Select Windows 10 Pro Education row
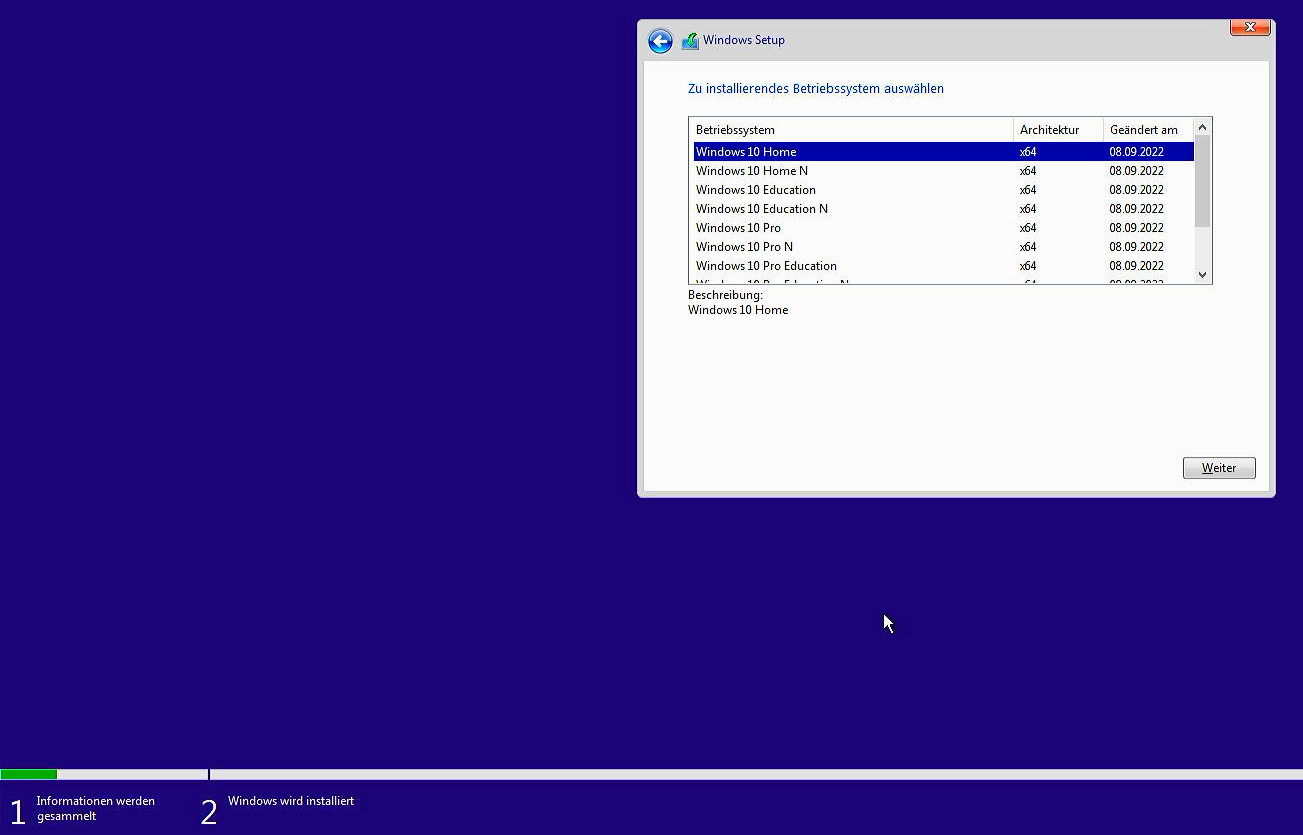1303x835 pixels. (x=943, y=266)
